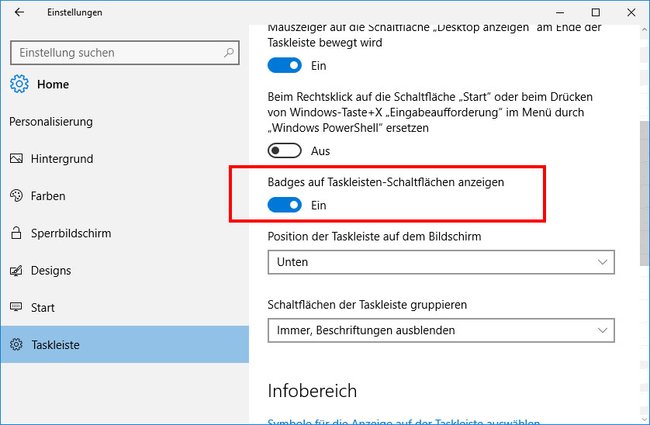
Task: Click the Aus label beside the PowerShell toggle
Action: click(320, 151)
